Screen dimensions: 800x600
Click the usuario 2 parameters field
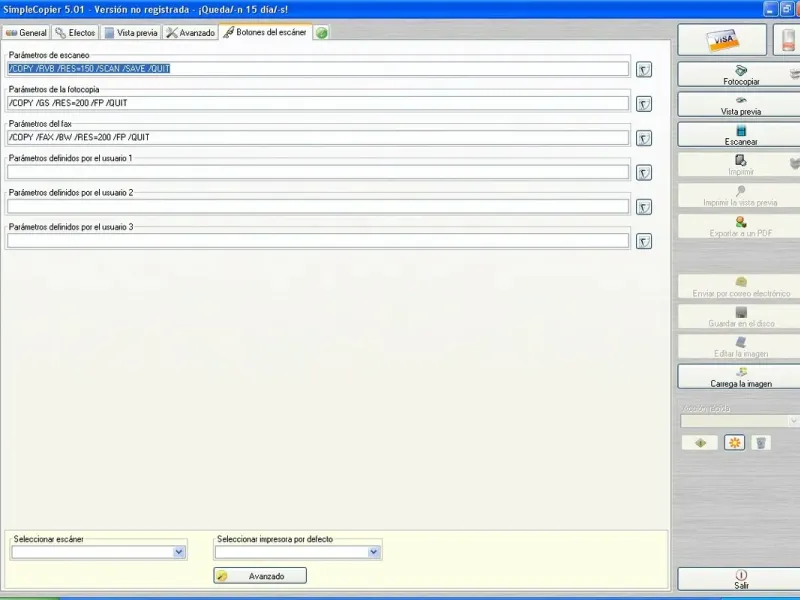tap(318, 206)
